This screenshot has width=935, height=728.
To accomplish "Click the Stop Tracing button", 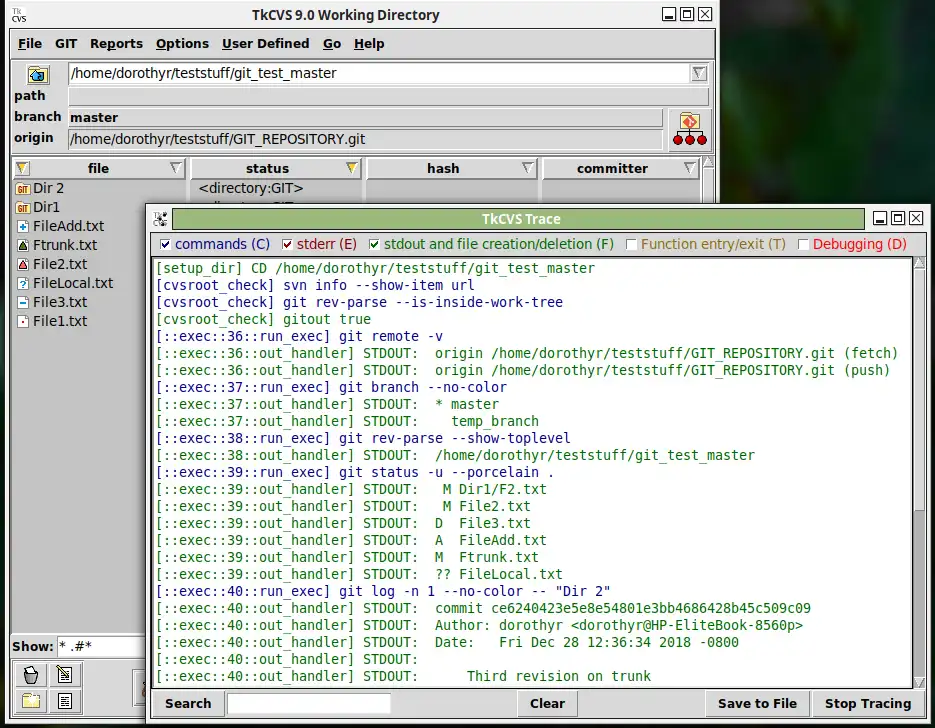I will [868, 704].
